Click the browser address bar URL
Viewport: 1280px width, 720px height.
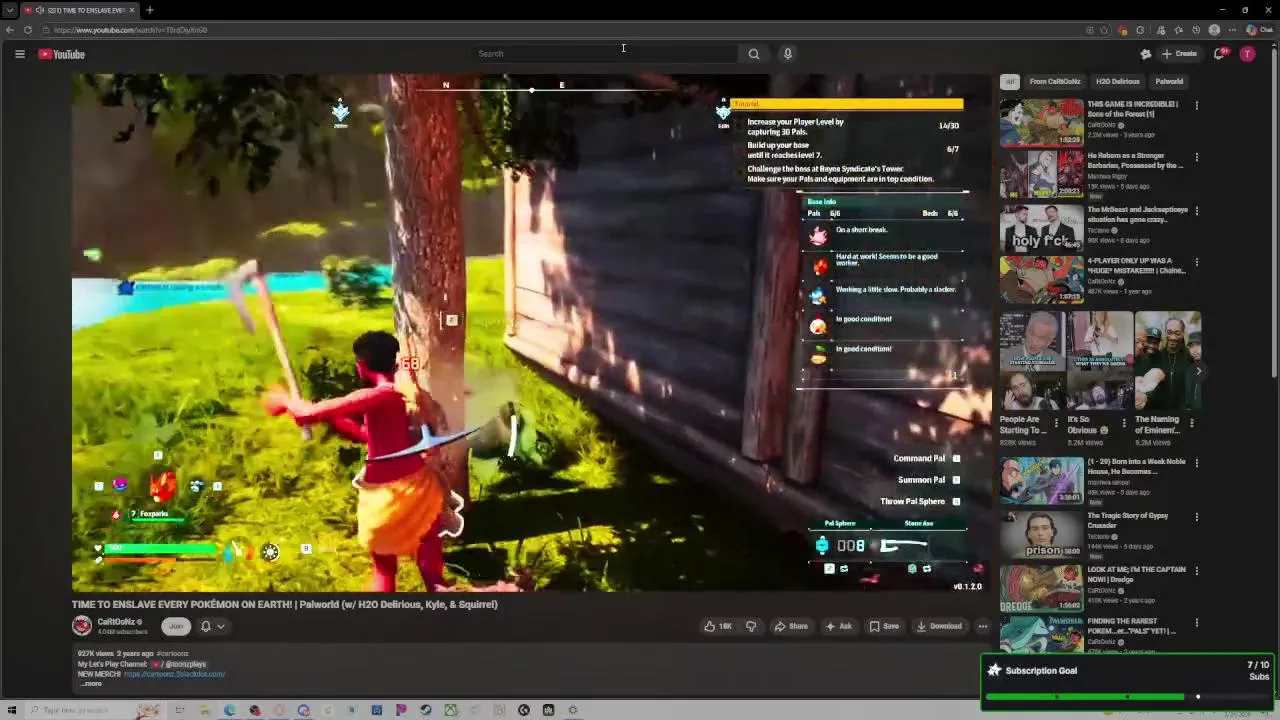[x=131, y=30]
